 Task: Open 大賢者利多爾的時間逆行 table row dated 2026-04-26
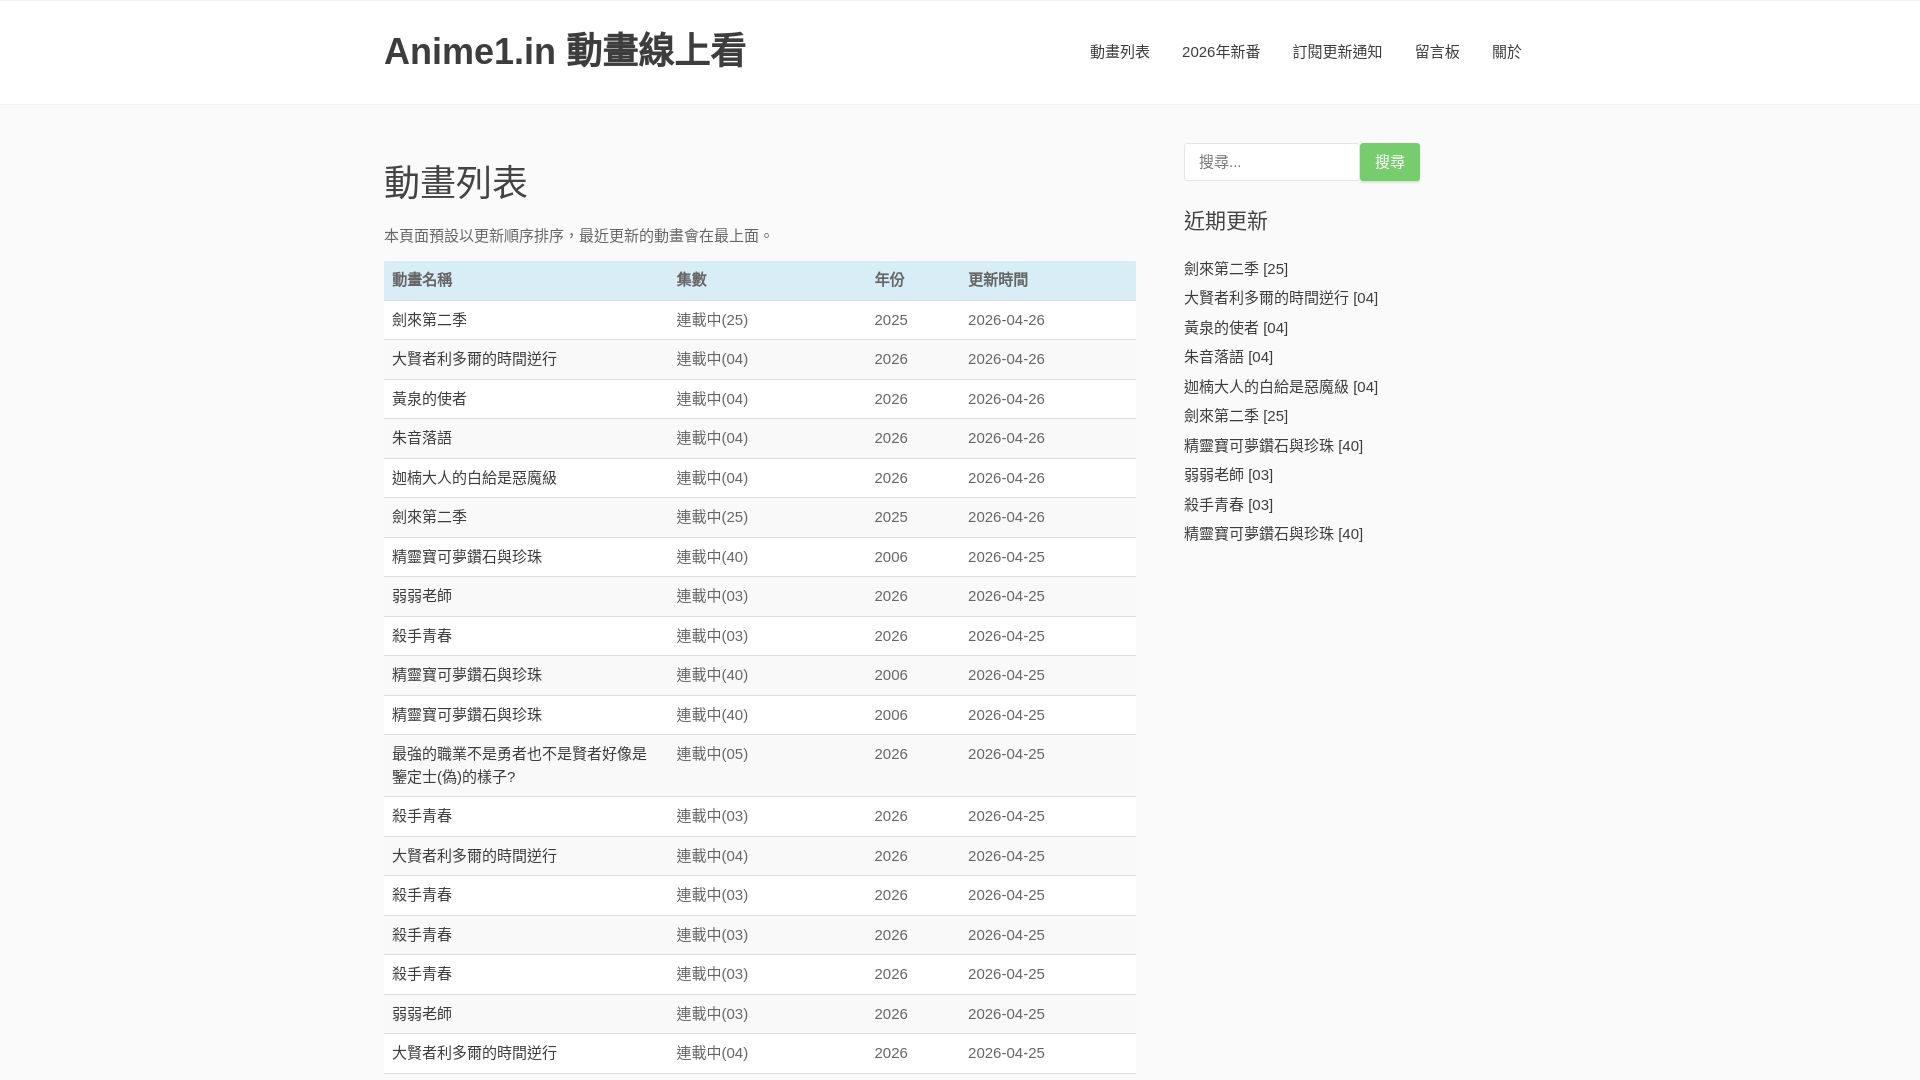point(474,359)
